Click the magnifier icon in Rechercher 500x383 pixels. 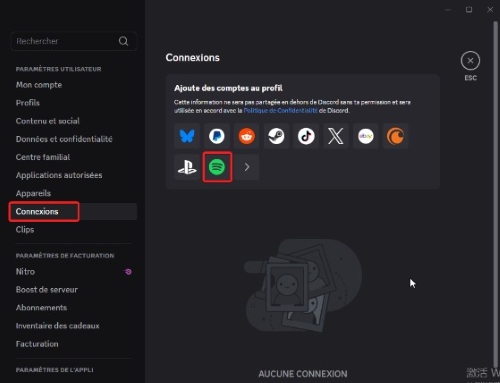coord(123,41)
